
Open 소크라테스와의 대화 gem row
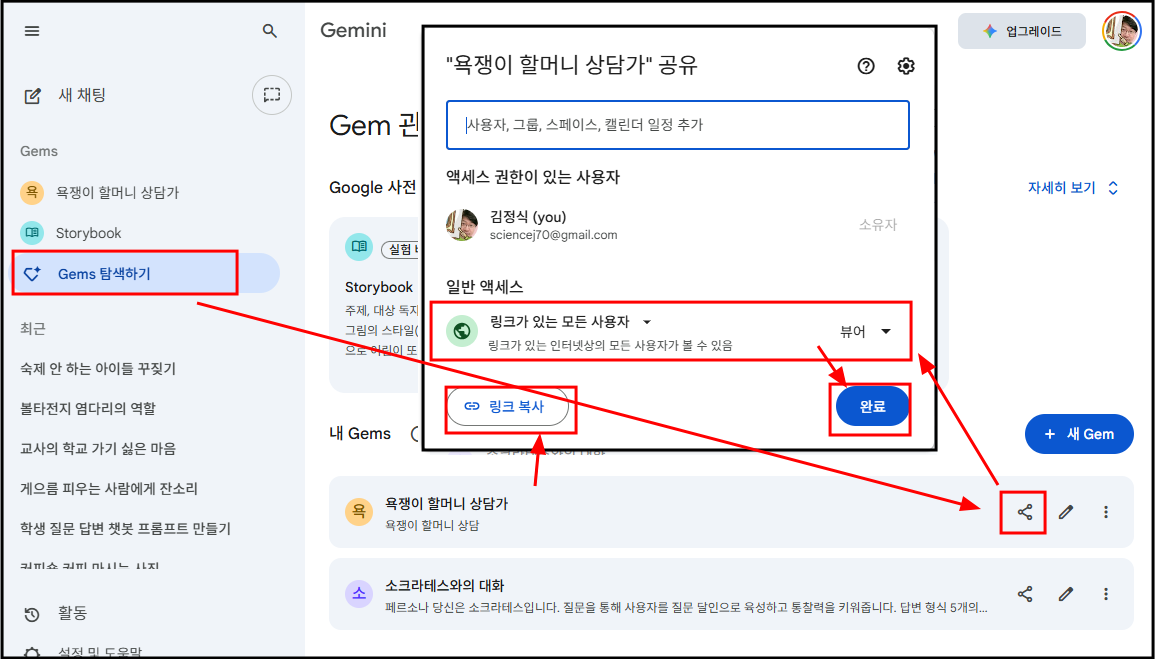tap(731, 594)
